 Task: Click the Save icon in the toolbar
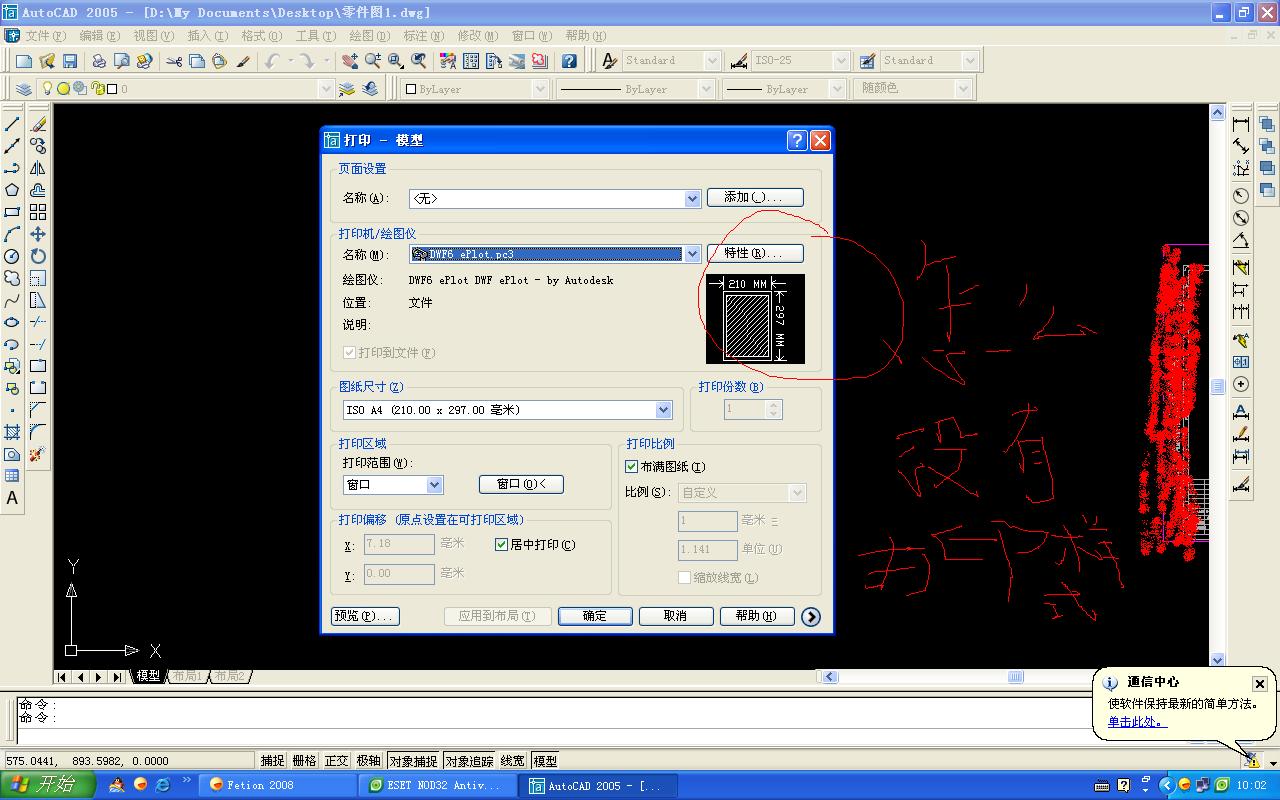click(70, 61)
